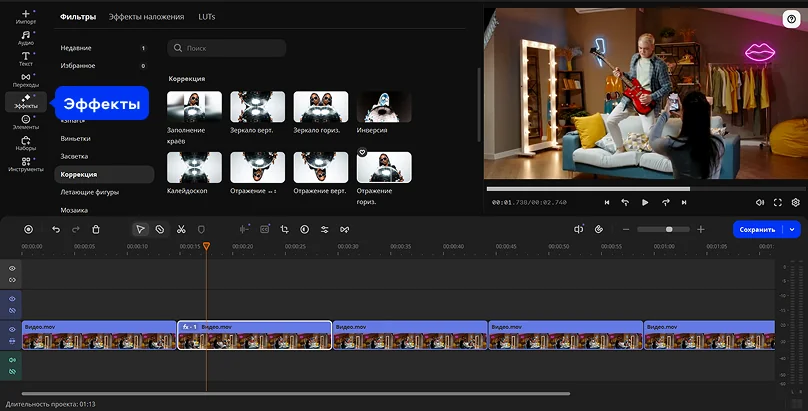Screen dimensions: 808x411
Task: Click the preview playback progress bar
Action: pos(644,189)
